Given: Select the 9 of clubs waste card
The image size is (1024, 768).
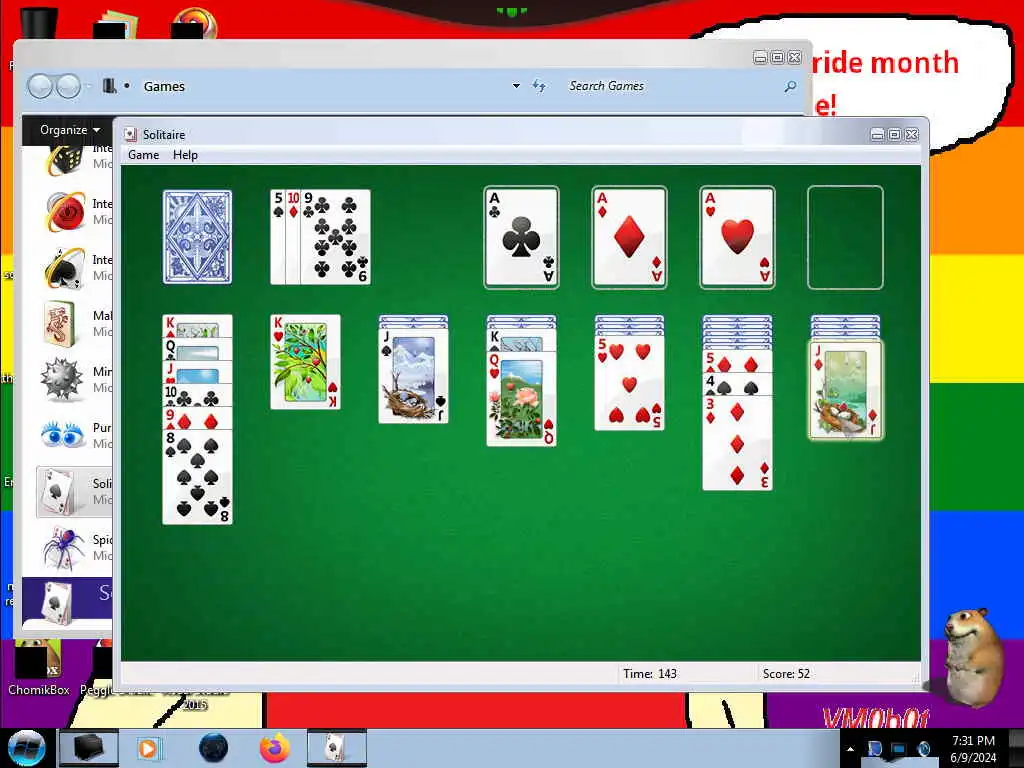Looking at the screenshot, I should point(336,237).
